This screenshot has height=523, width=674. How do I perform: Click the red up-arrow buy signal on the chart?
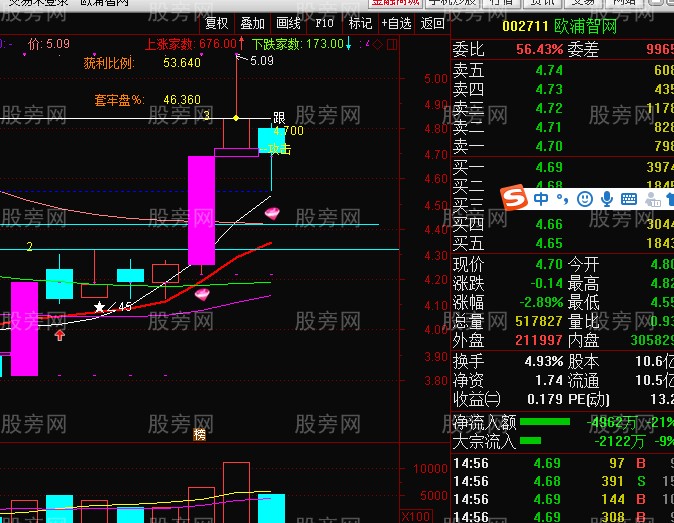tap(60, 335)
